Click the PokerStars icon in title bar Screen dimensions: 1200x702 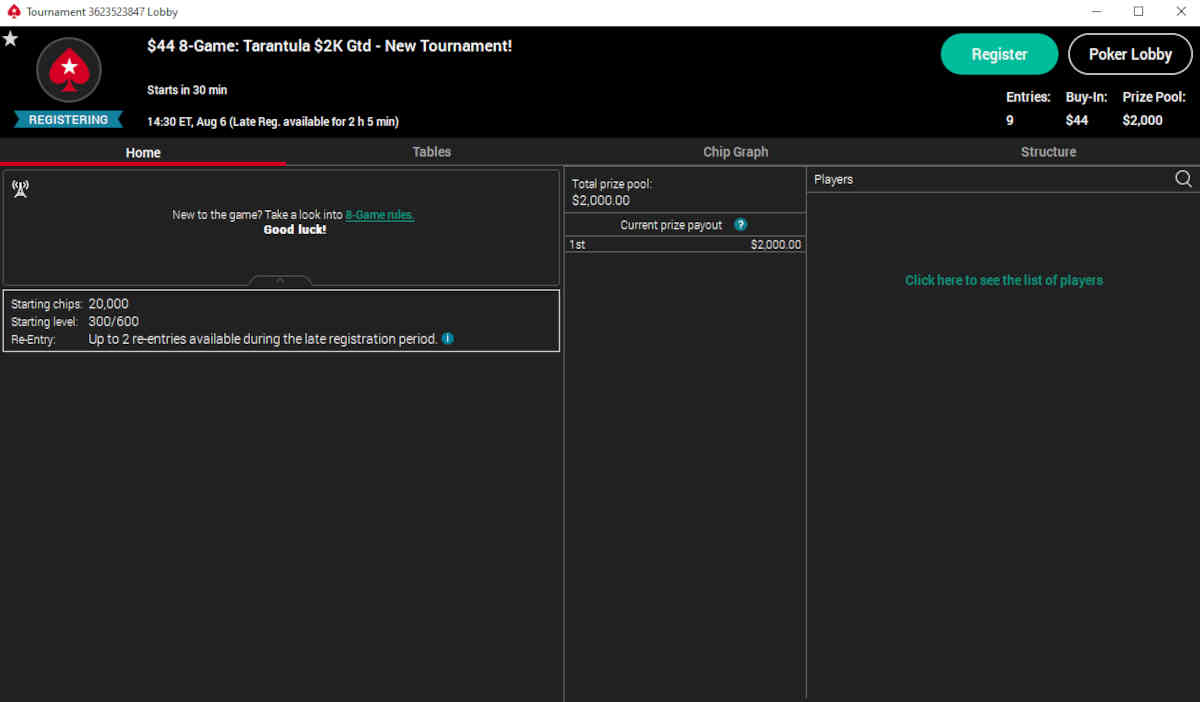coord(13,12)
